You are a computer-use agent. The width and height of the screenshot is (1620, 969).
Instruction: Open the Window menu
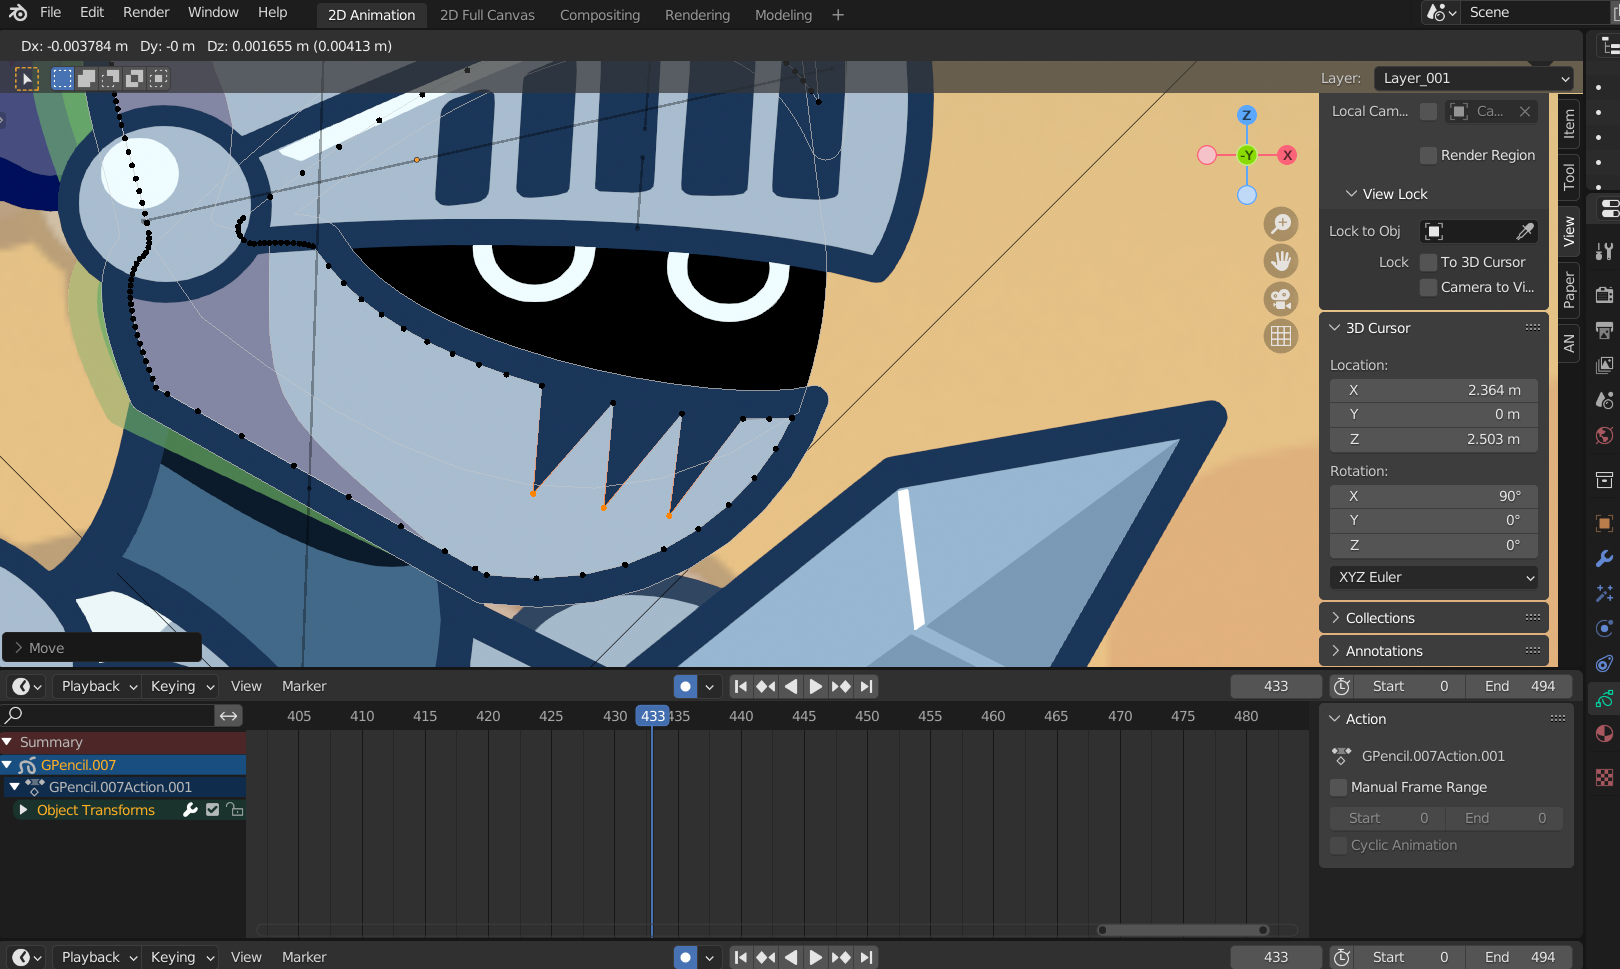[213, 13]
